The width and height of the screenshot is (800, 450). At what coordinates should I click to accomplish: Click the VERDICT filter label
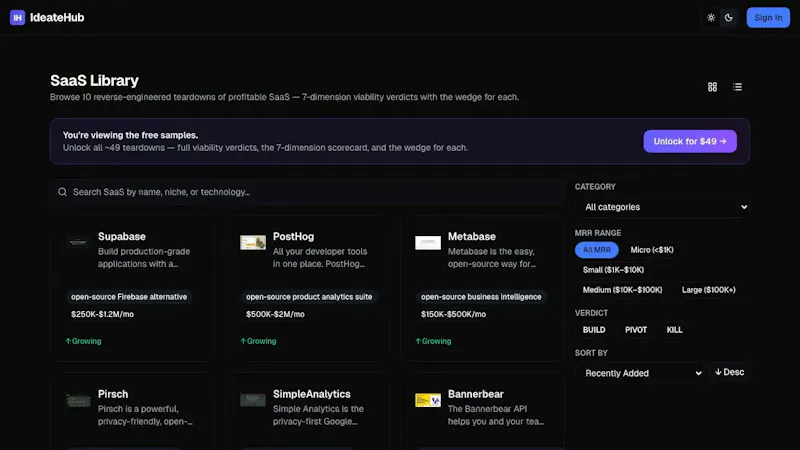(591, 313)
